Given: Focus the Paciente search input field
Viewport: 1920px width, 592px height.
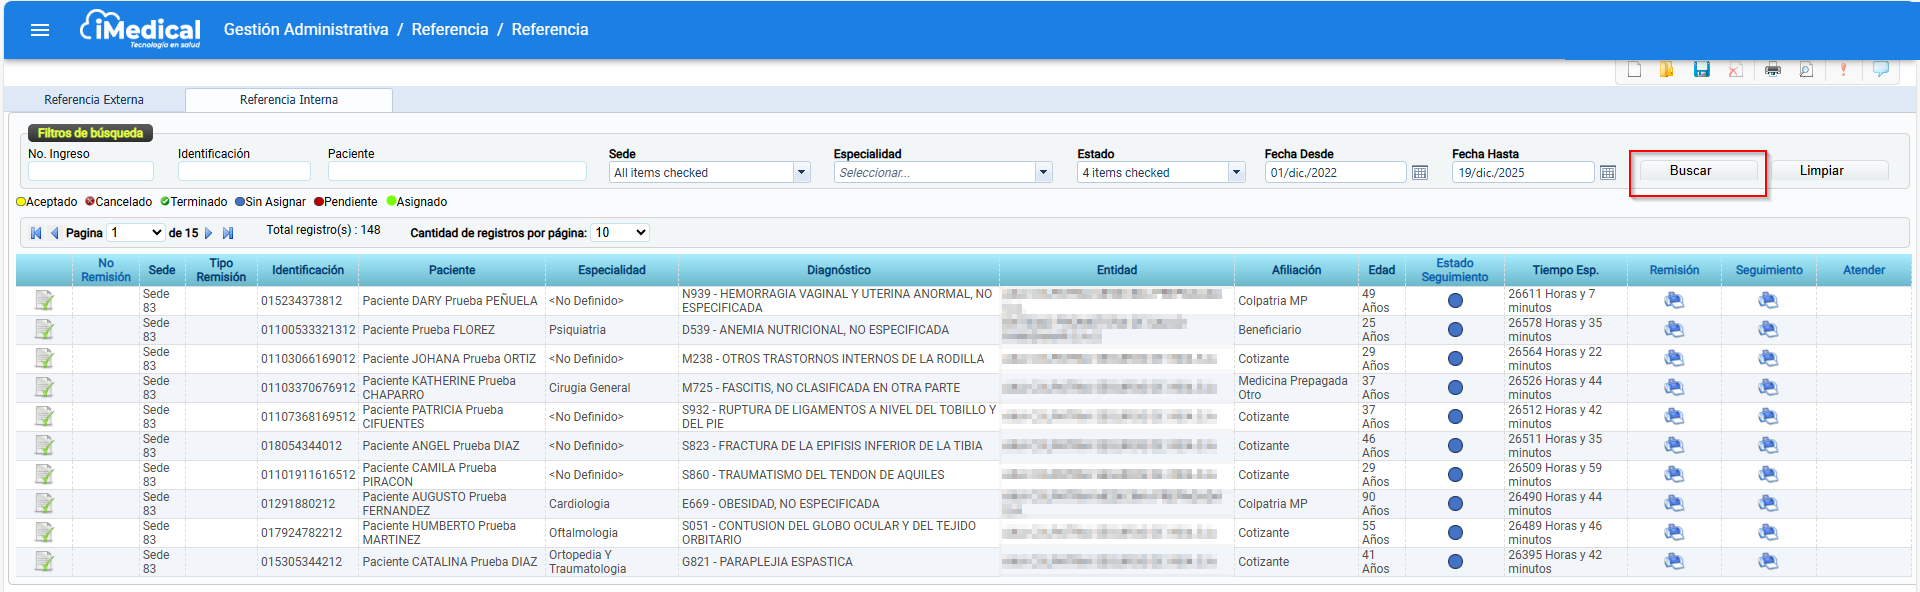Looking at the screenshot, I should pyautogui.click(x=457, y=172).
